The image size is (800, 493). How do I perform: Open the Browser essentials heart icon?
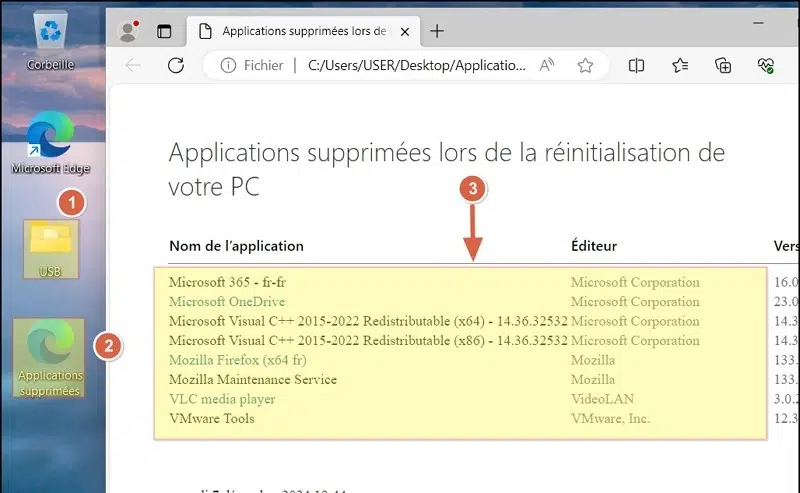coord(766,65)
